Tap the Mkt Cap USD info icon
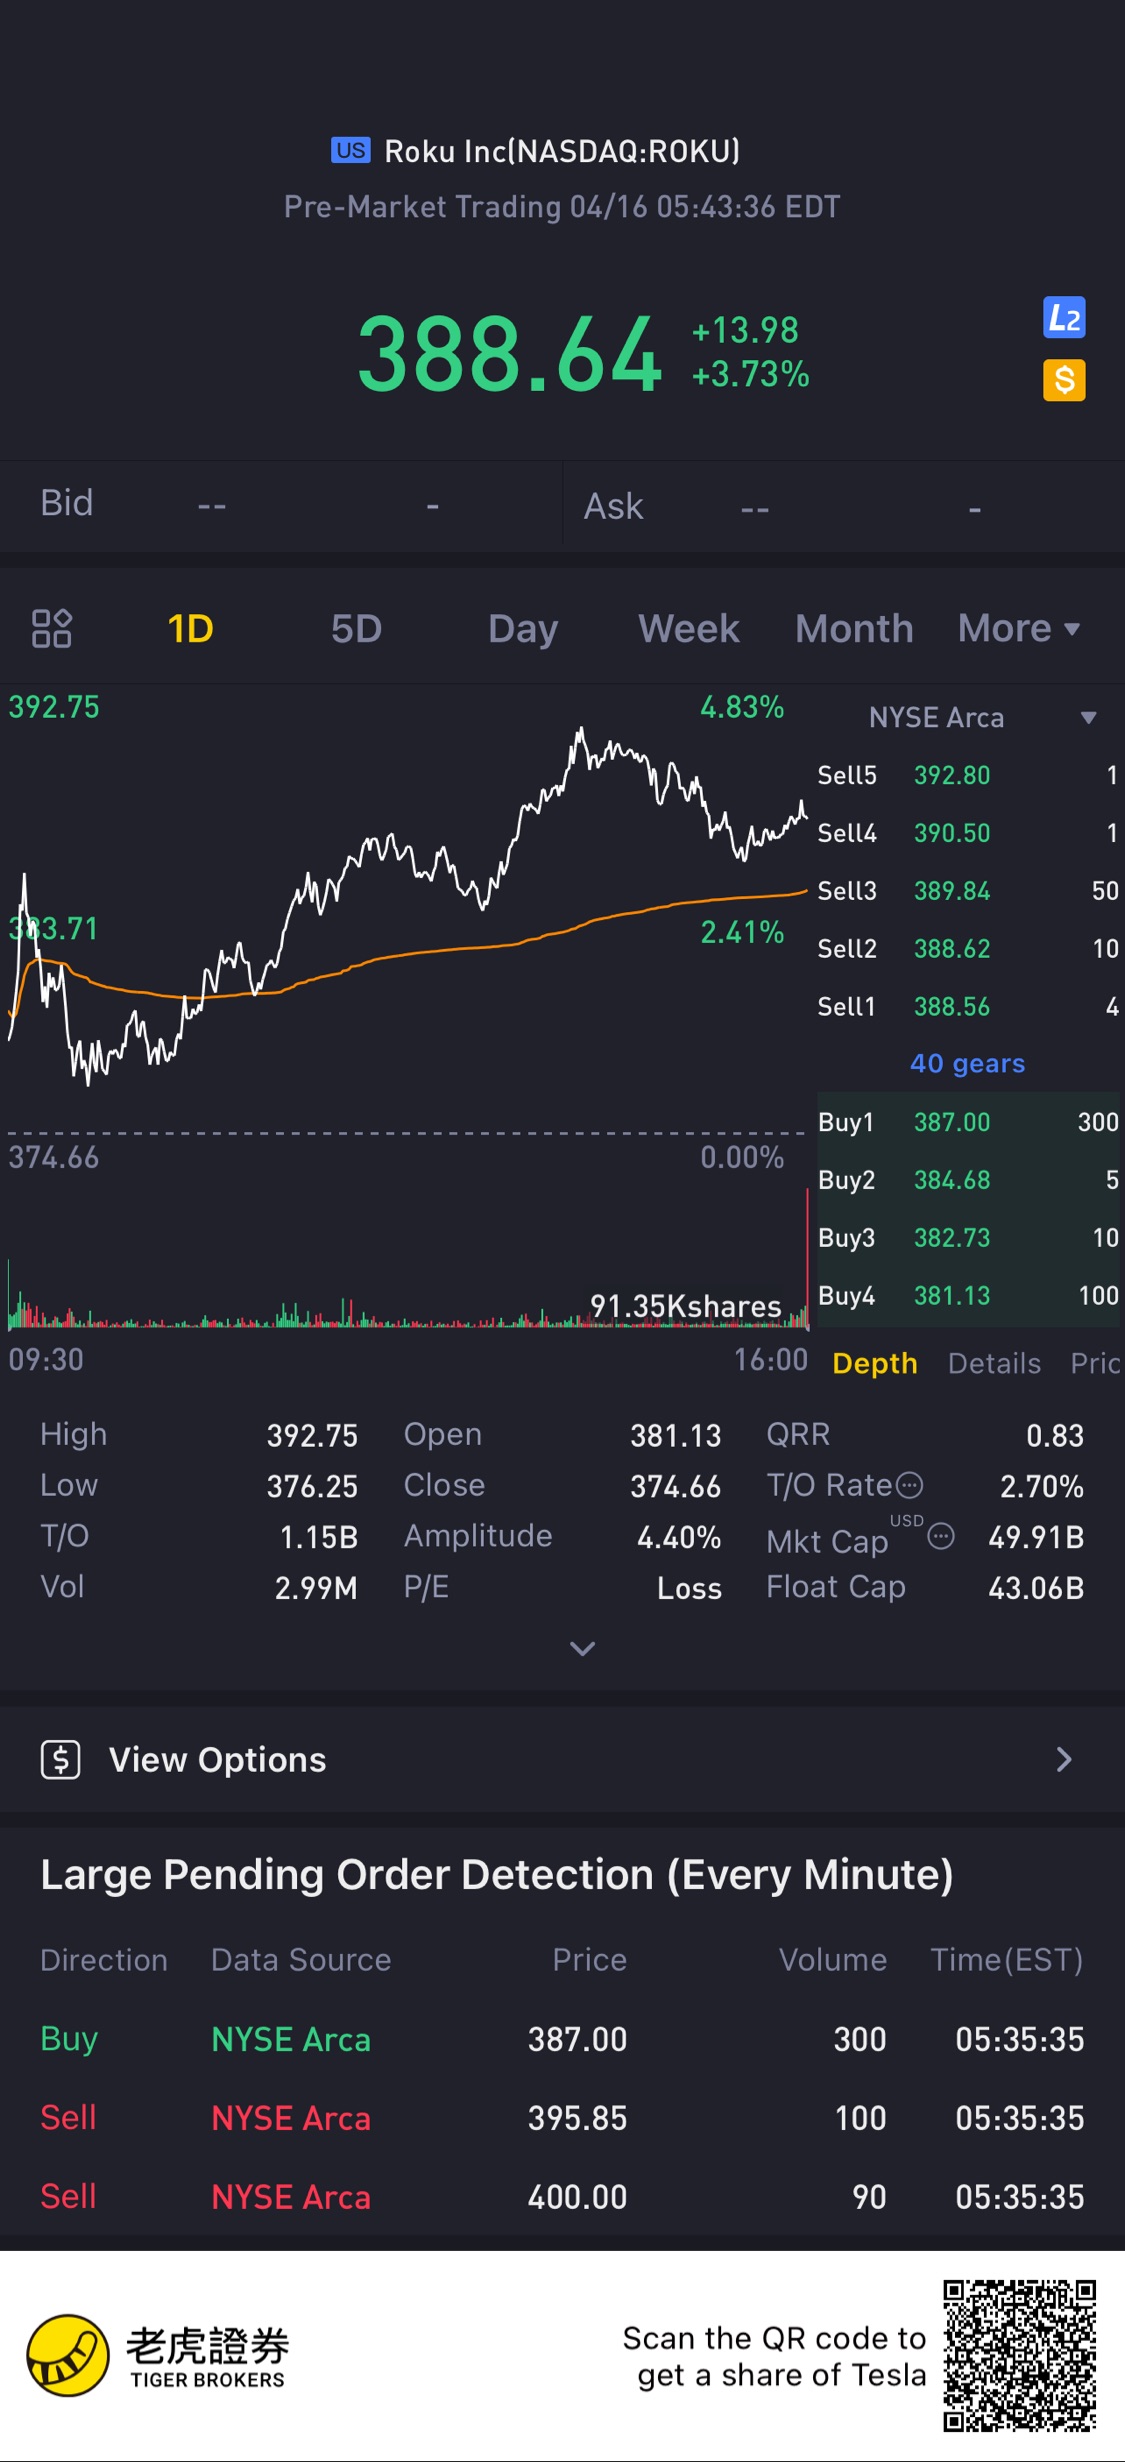This screenshot has width=1125, height=2462. click(x=941, y=1536)
